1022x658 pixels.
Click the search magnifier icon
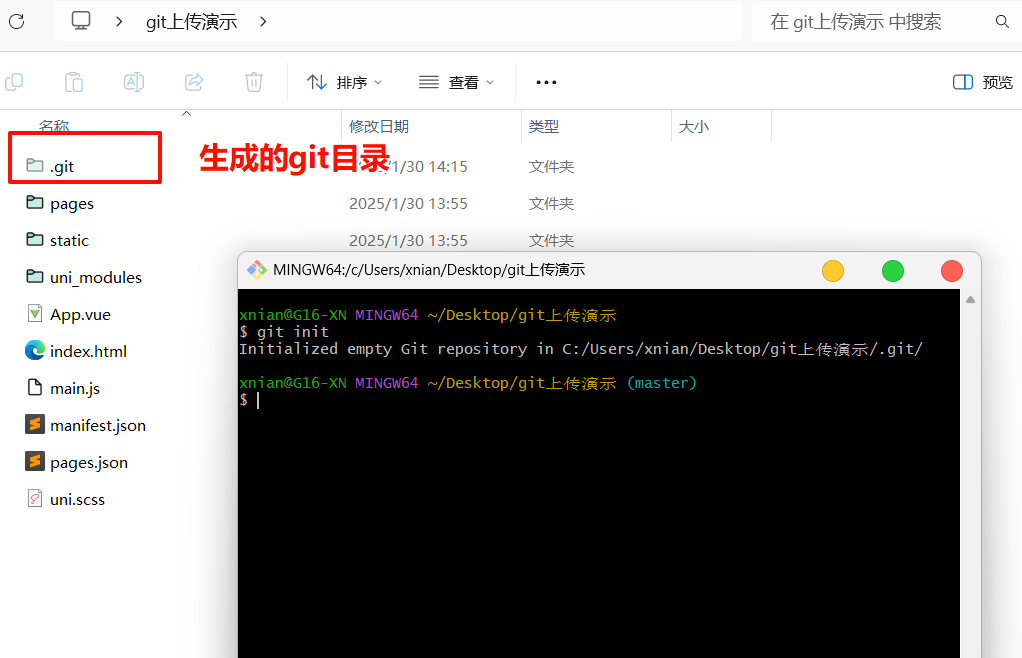point(1002,21)
